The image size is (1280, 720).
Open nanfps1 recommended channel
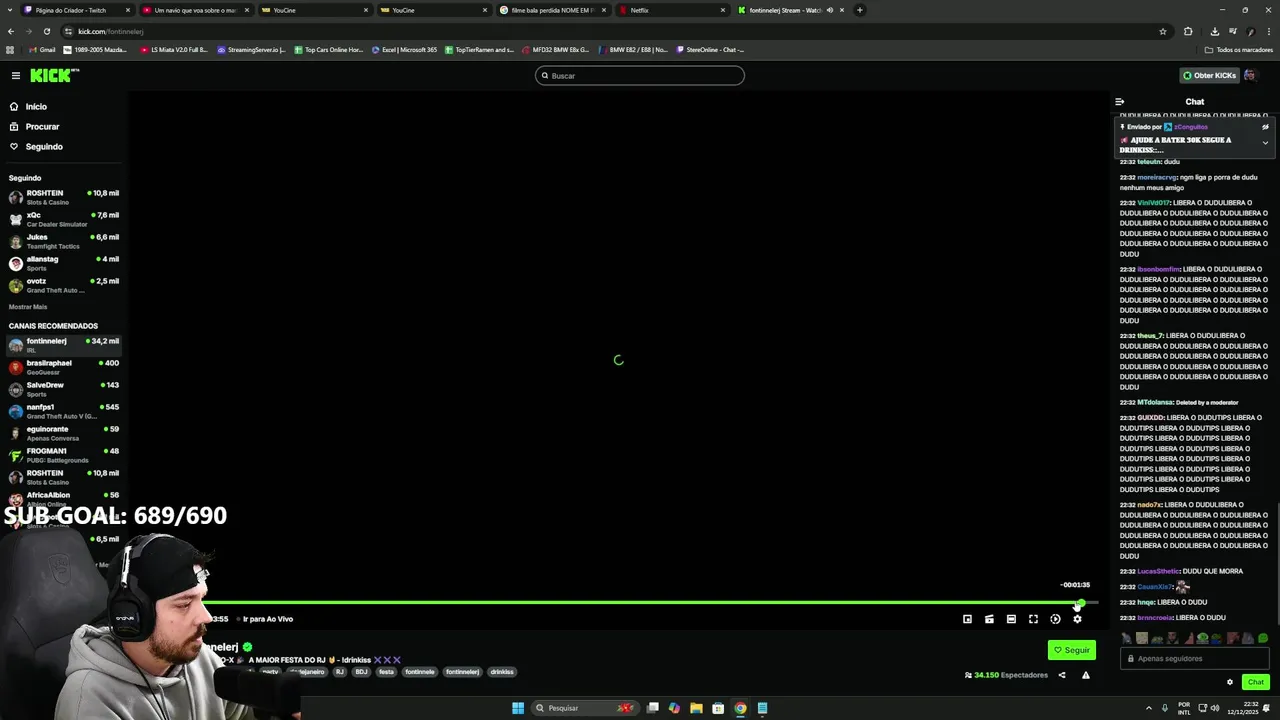point(64,411)
